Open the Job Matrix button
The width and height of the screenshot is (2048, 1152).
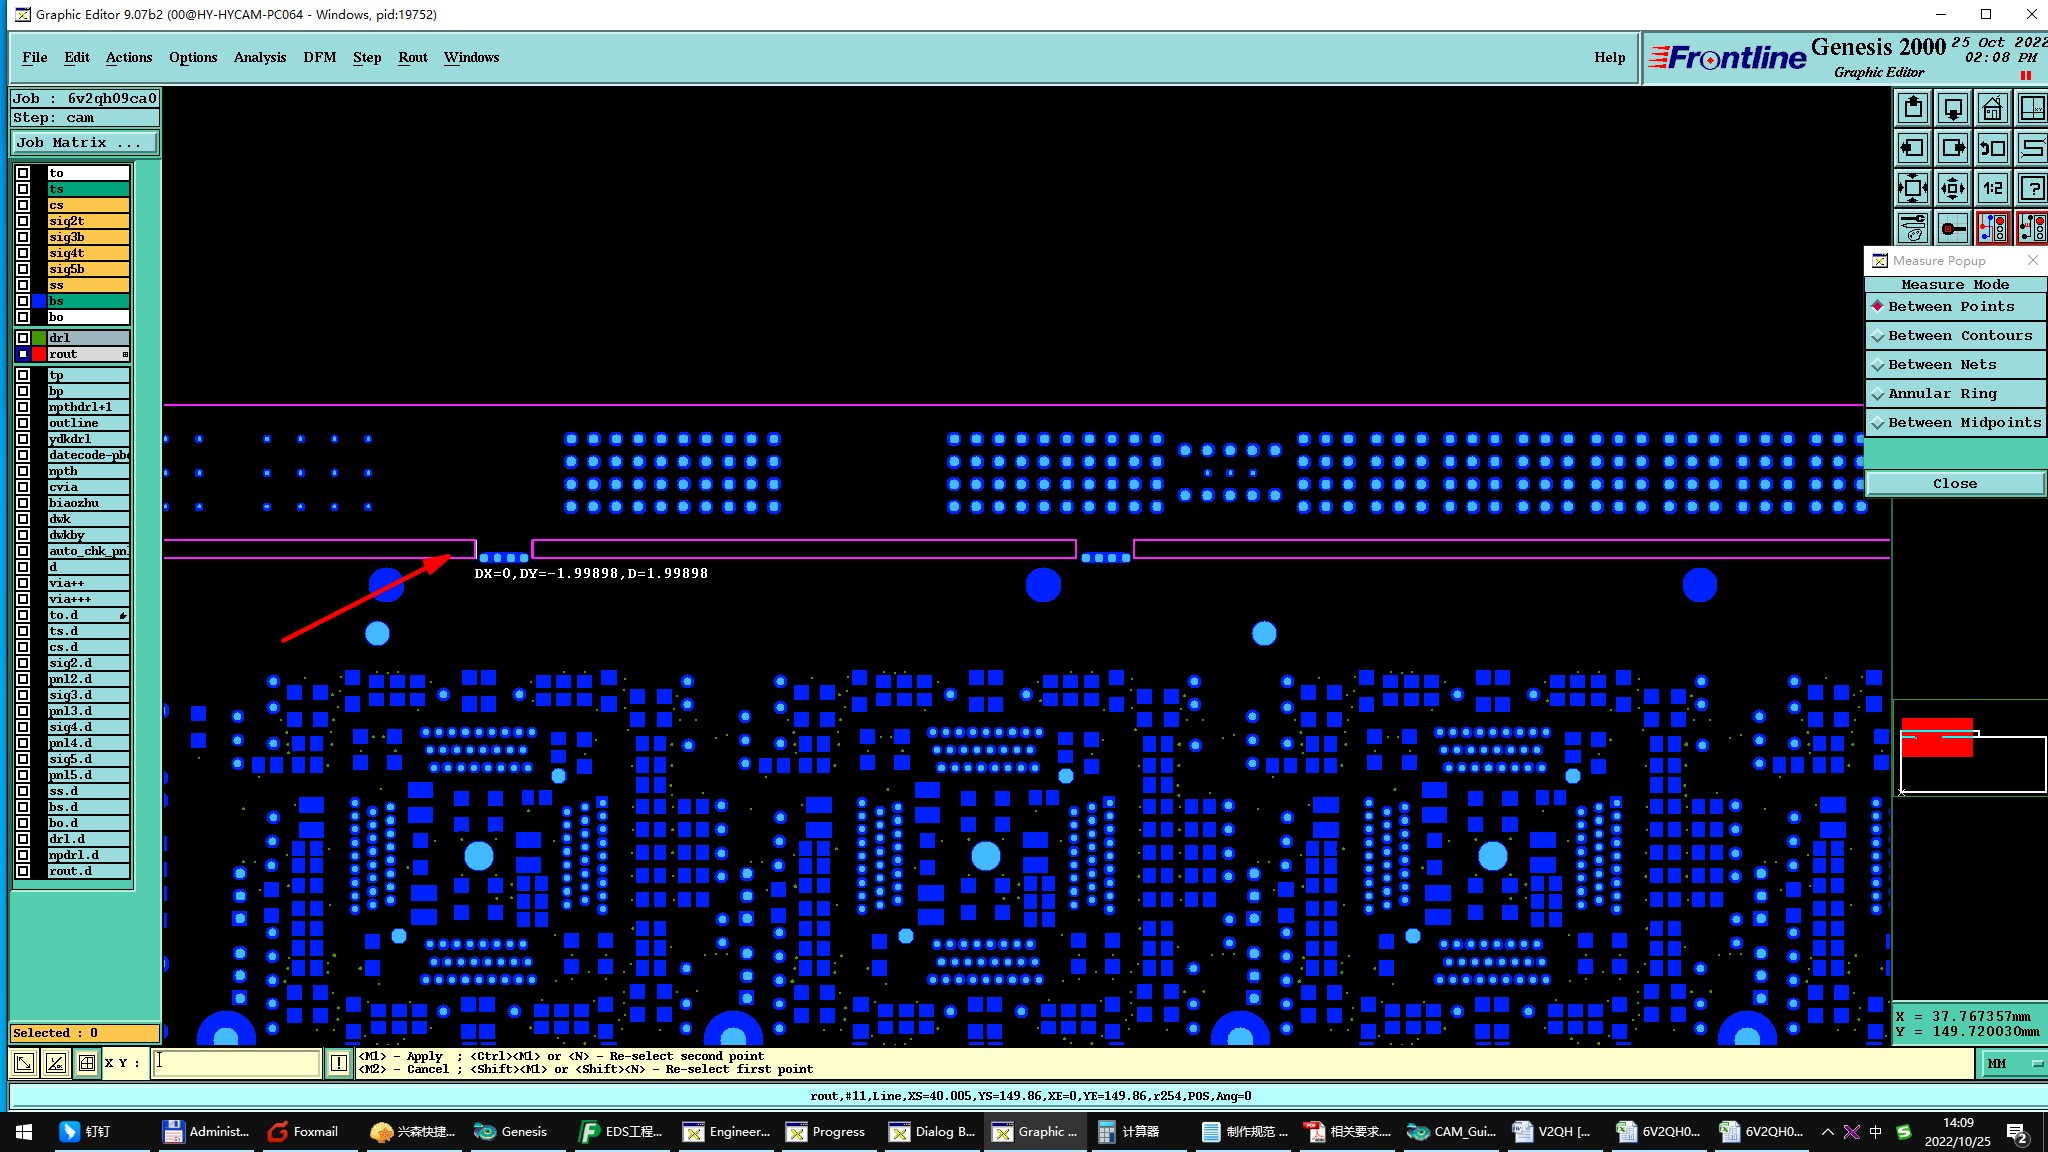tap(84, 143)
